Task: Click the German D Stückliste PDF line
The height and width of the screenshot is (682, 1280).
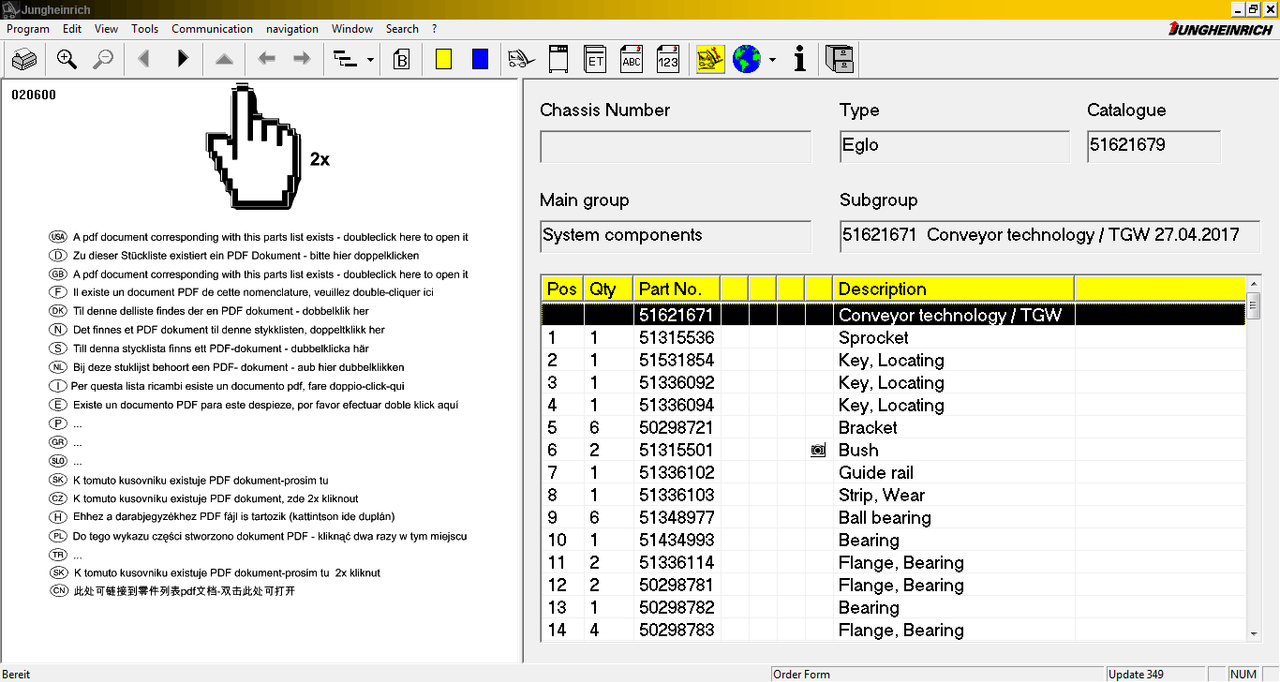Action: (x=234, y=255)
